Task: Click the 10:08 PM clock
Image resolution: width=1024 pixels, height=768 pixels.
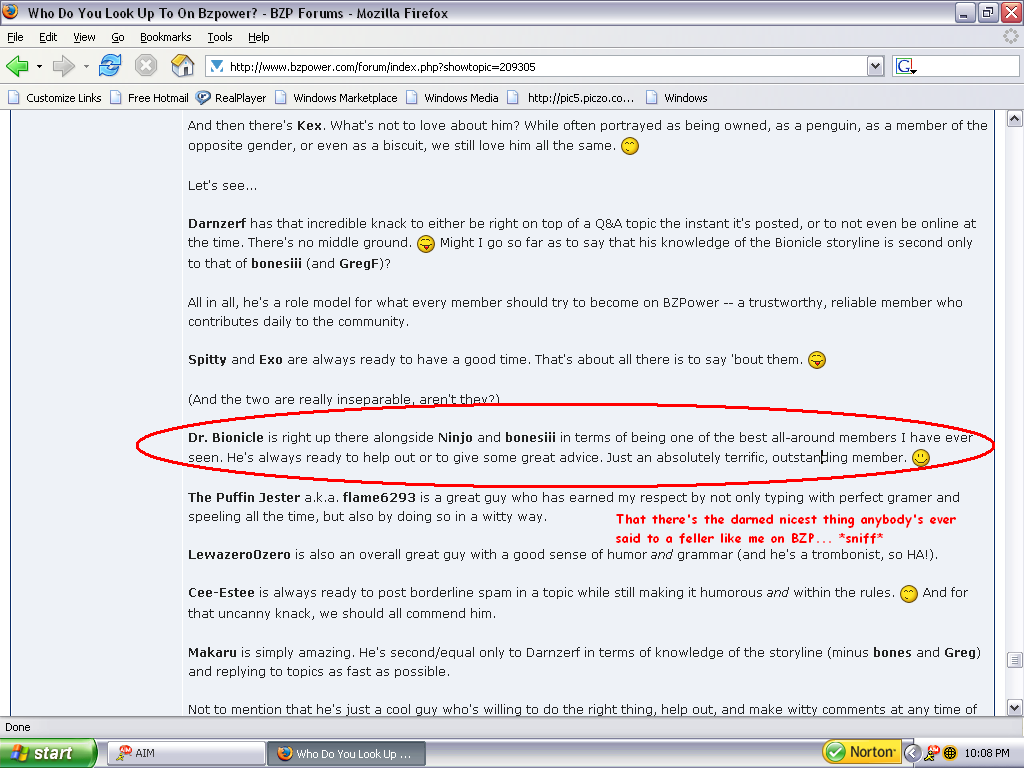Action: [x=987, y=753]
